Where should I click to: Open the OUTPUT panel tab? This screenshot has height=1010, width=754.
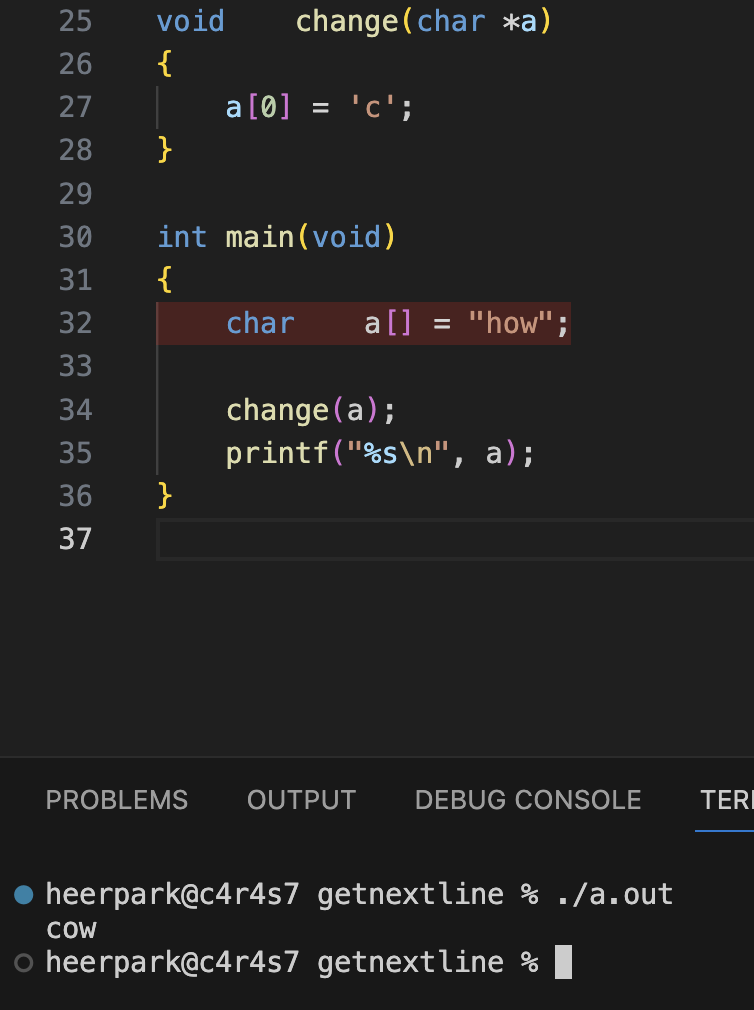[301, 800]
